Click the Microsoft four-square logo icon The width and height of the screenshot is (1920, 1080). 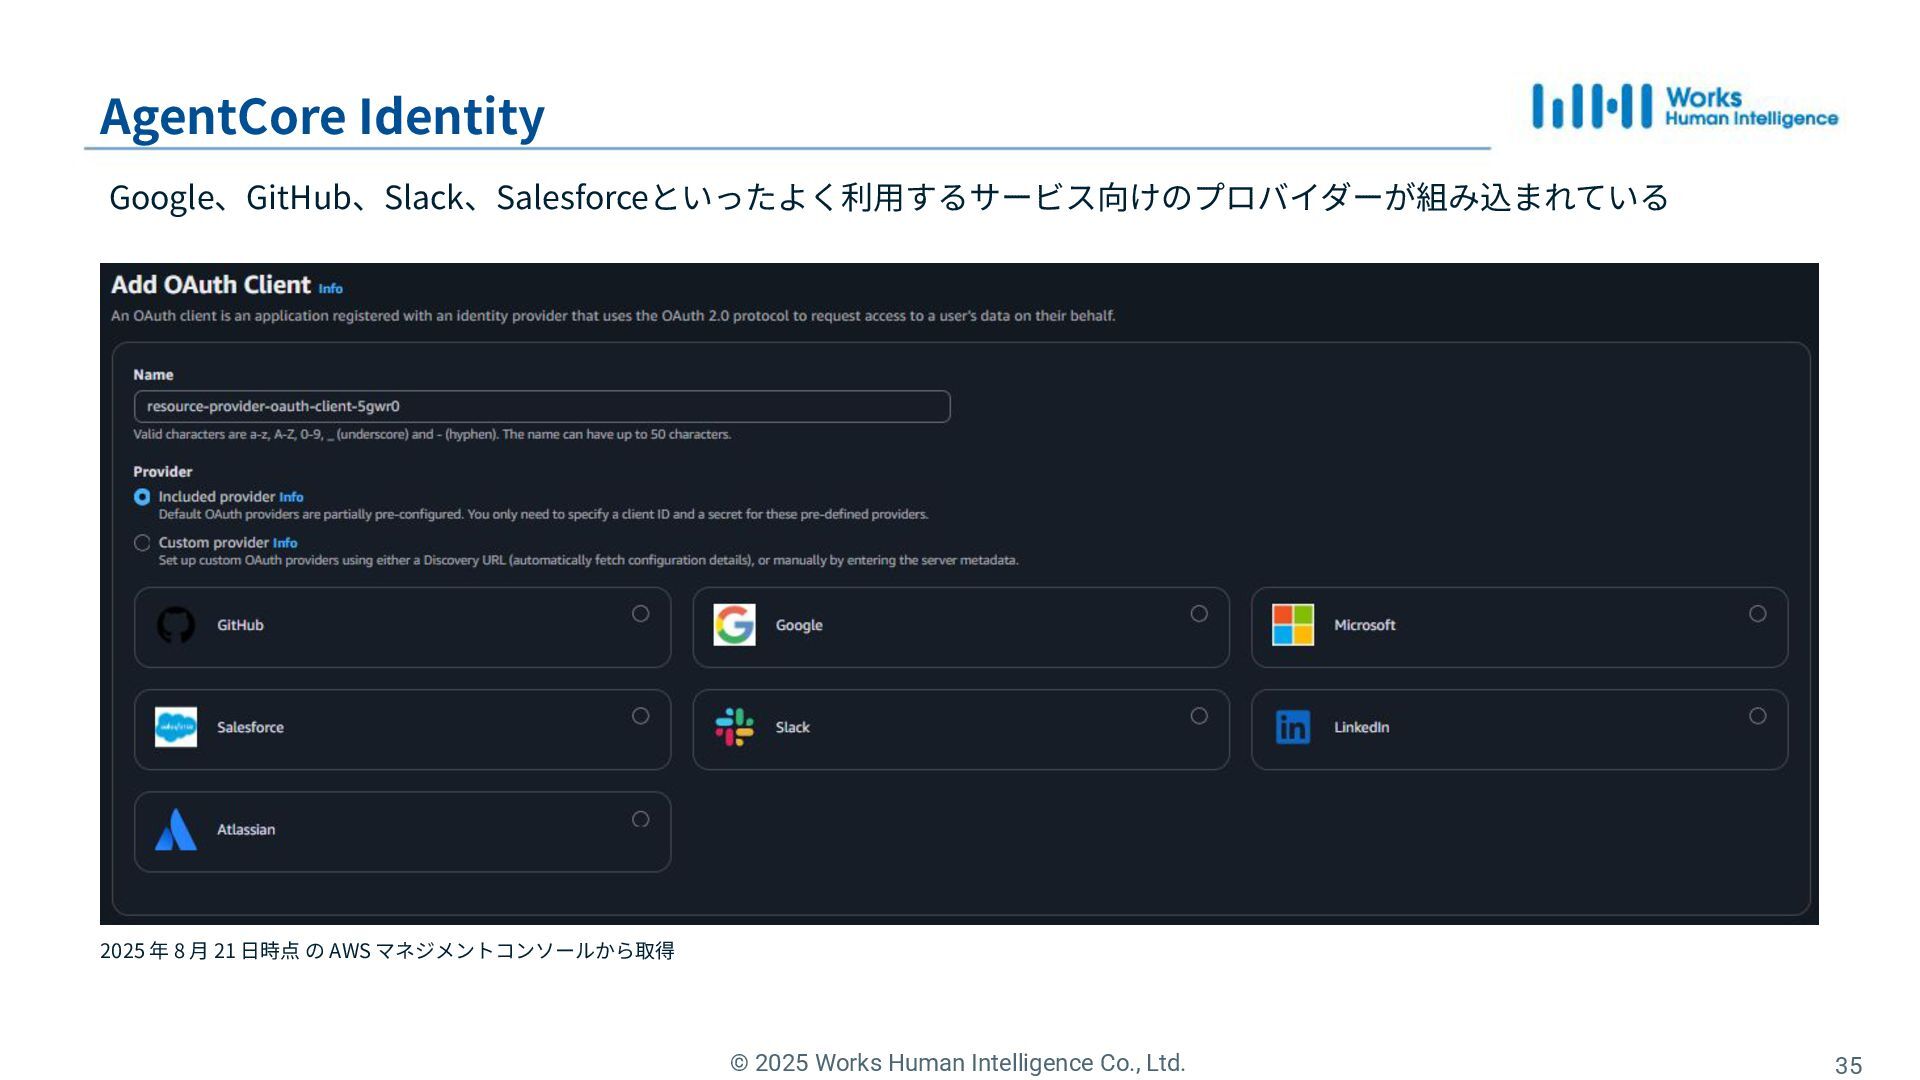coord(1293,625)
